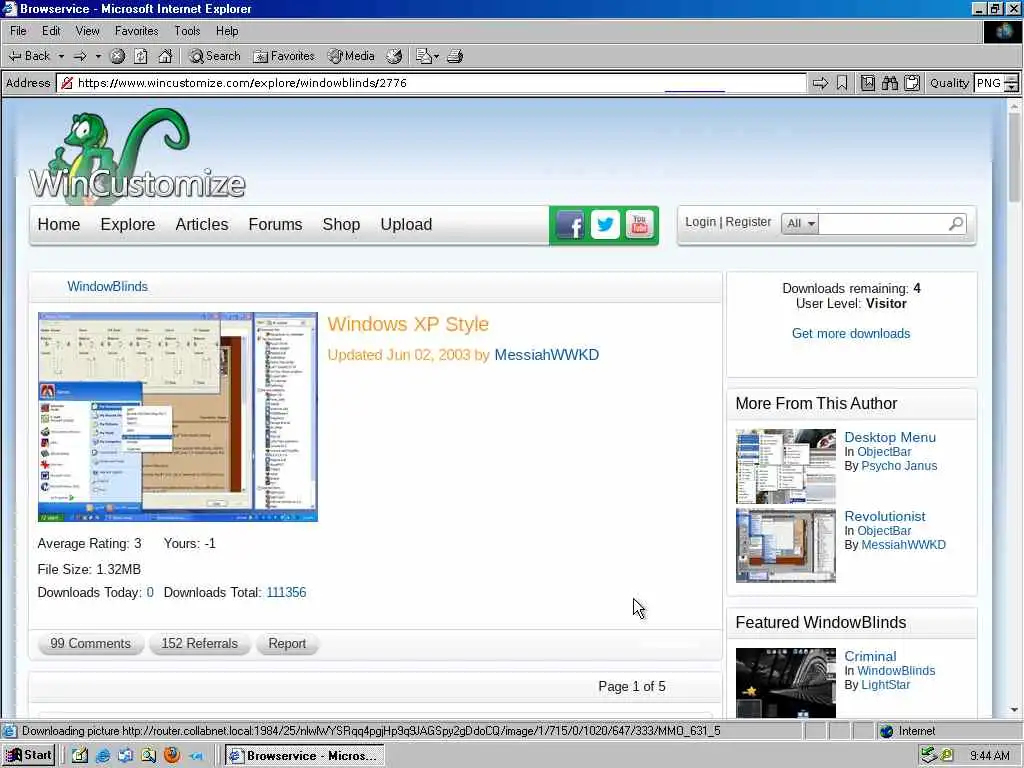Viewport: 1024px width, 768px height.
Task: Open the Articles site section
Action: pyautogui.click(x=202, y=225)
